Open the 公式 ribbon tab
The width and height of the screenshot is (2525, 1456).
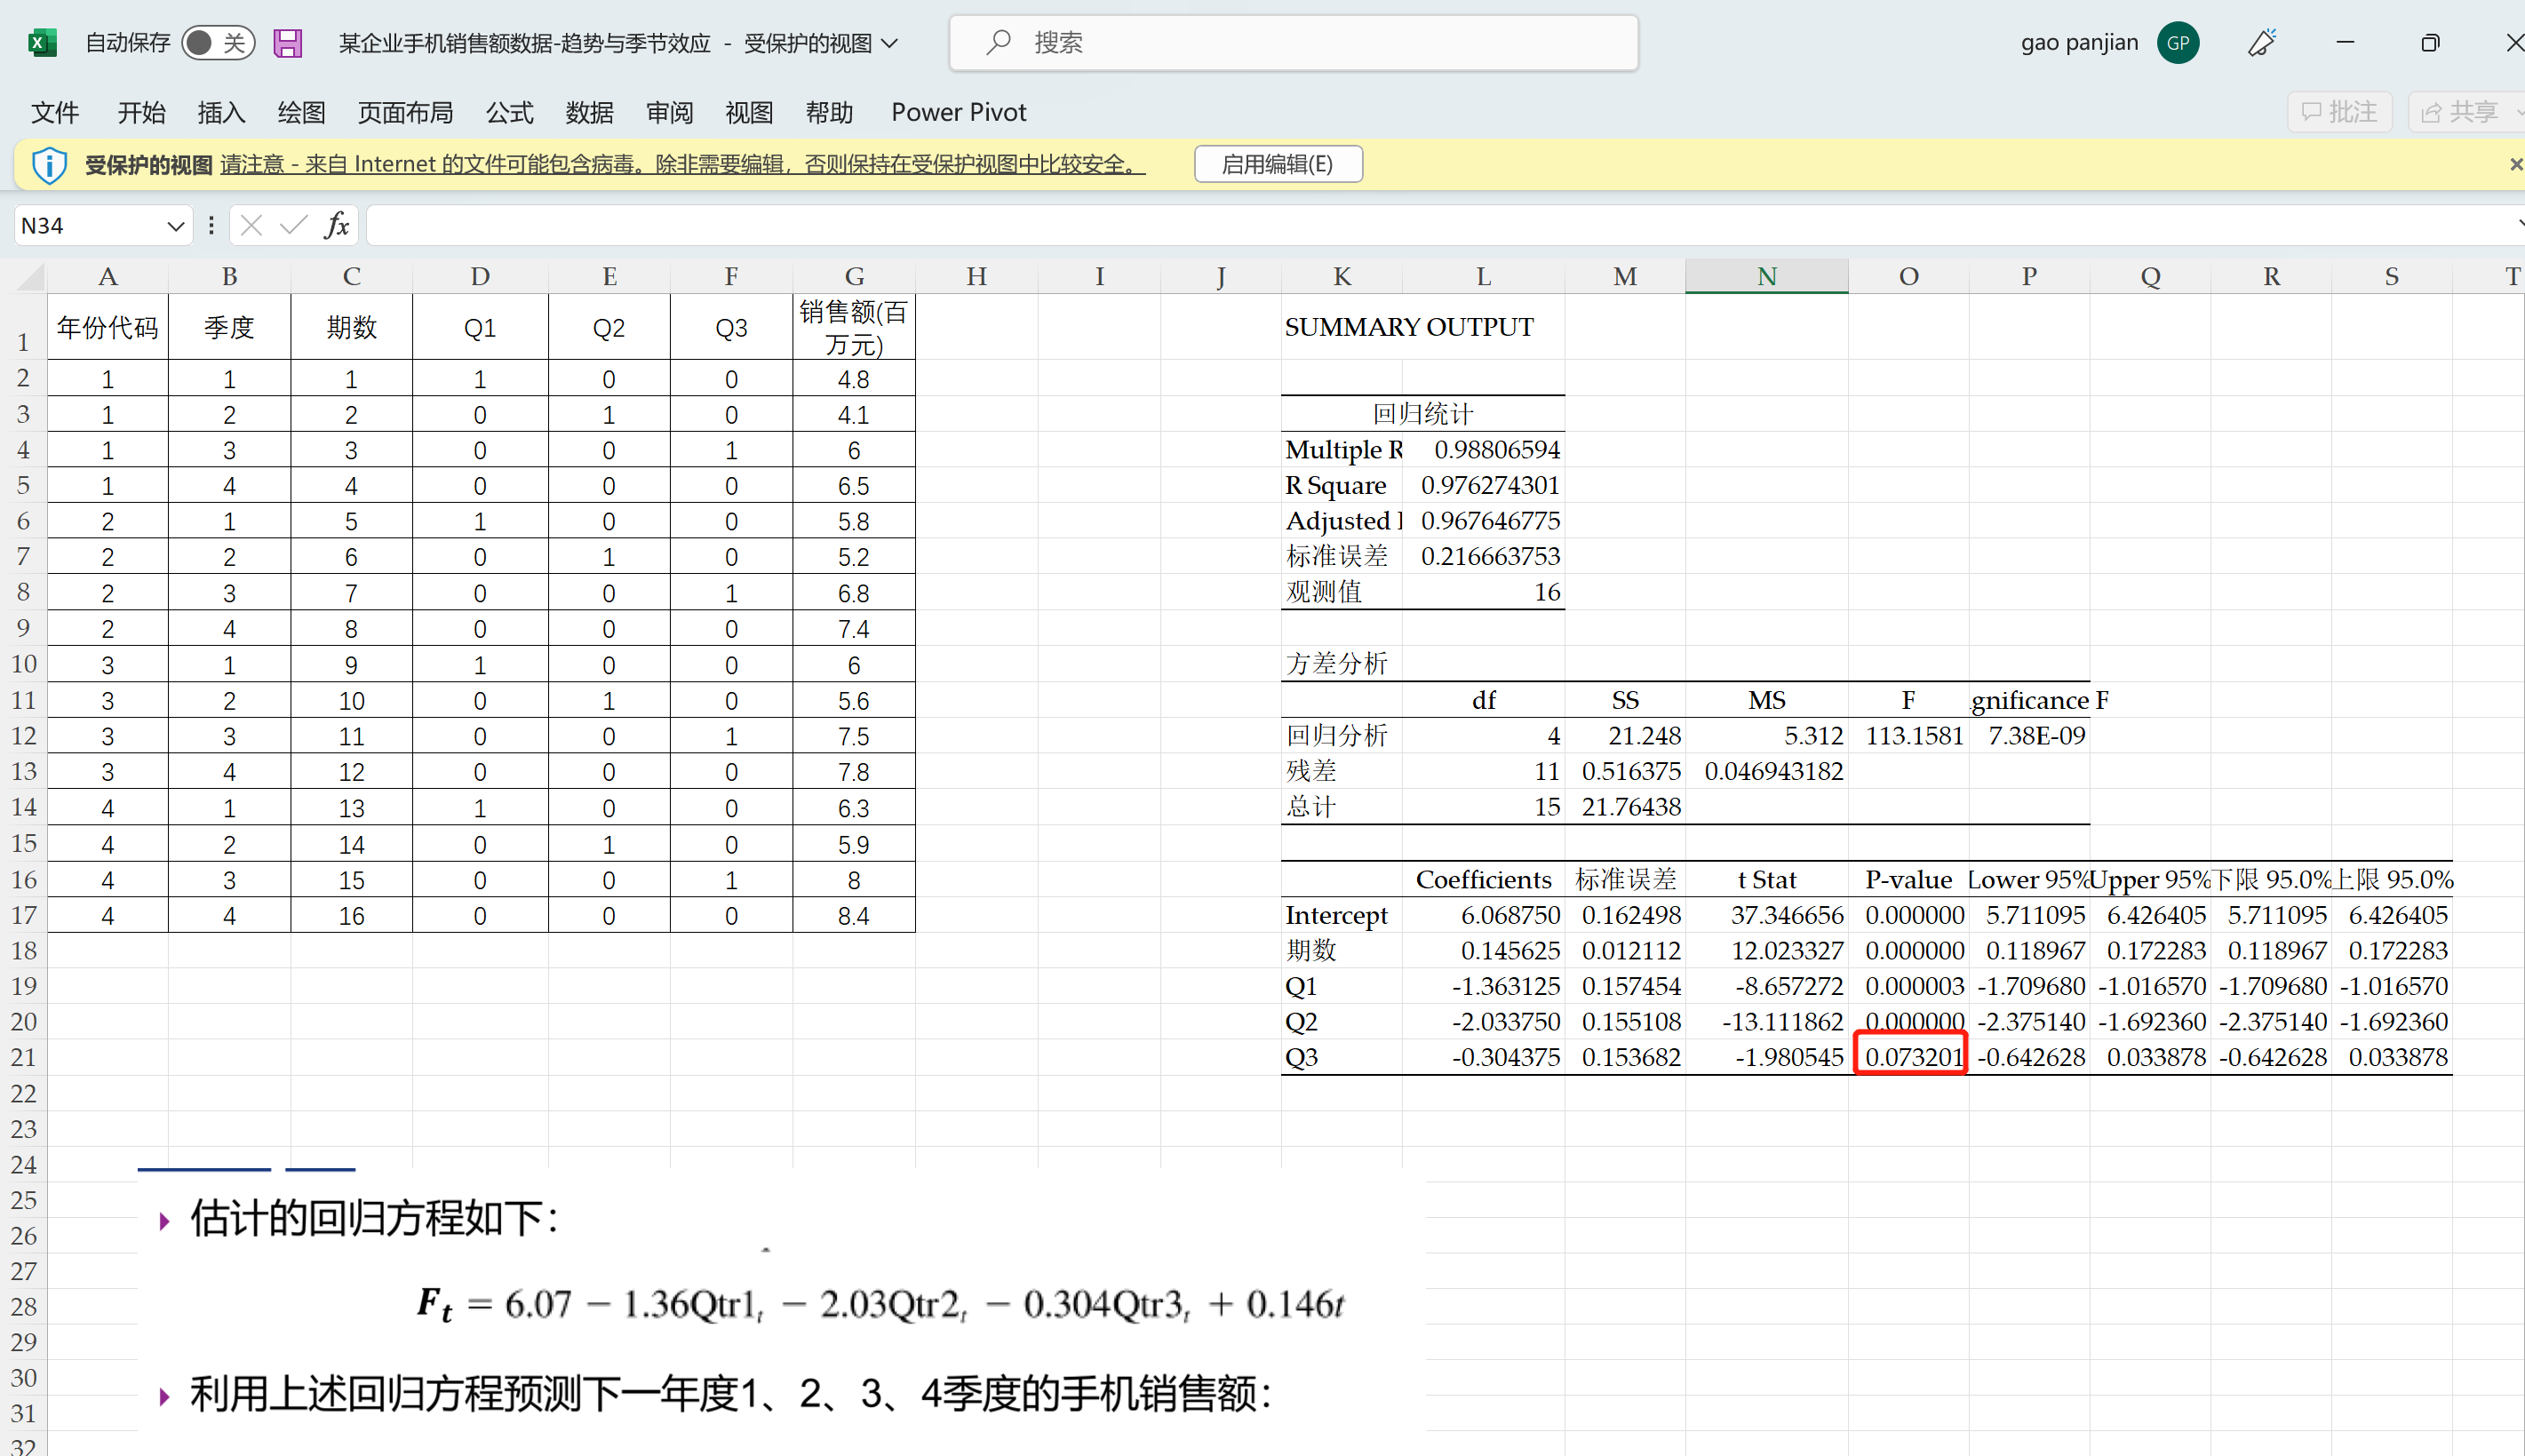coord(509,112)
